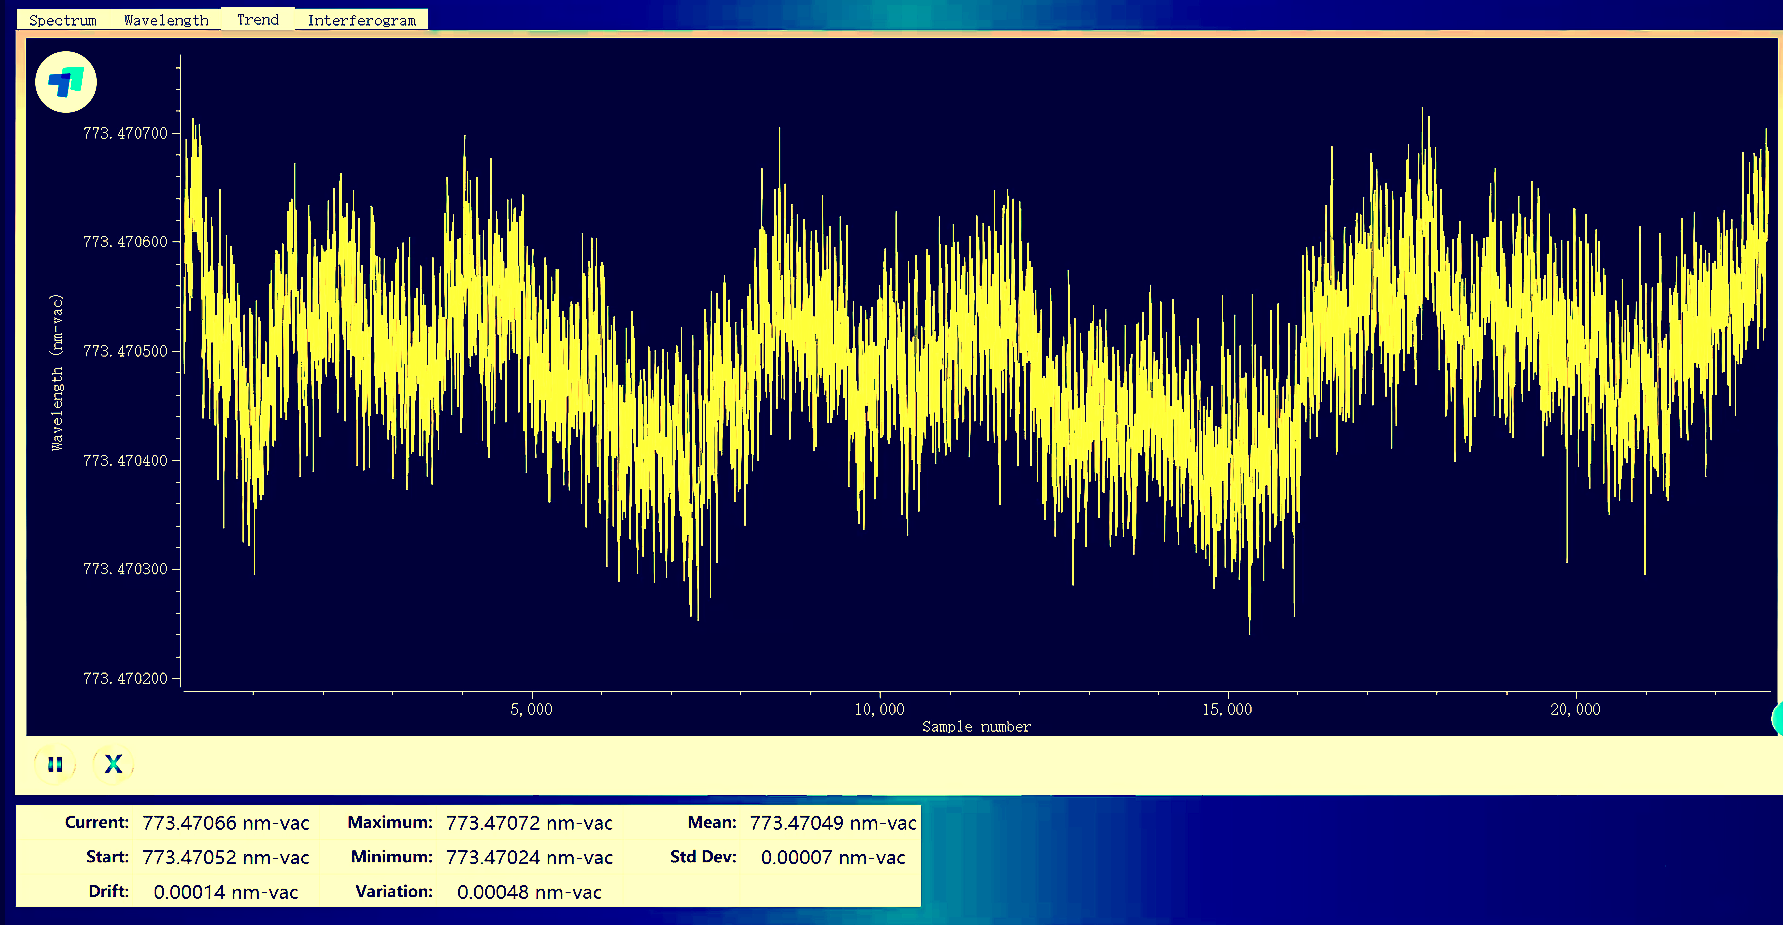Click the Current wavelength value
1783x925 pixels.
coord(225,823)
